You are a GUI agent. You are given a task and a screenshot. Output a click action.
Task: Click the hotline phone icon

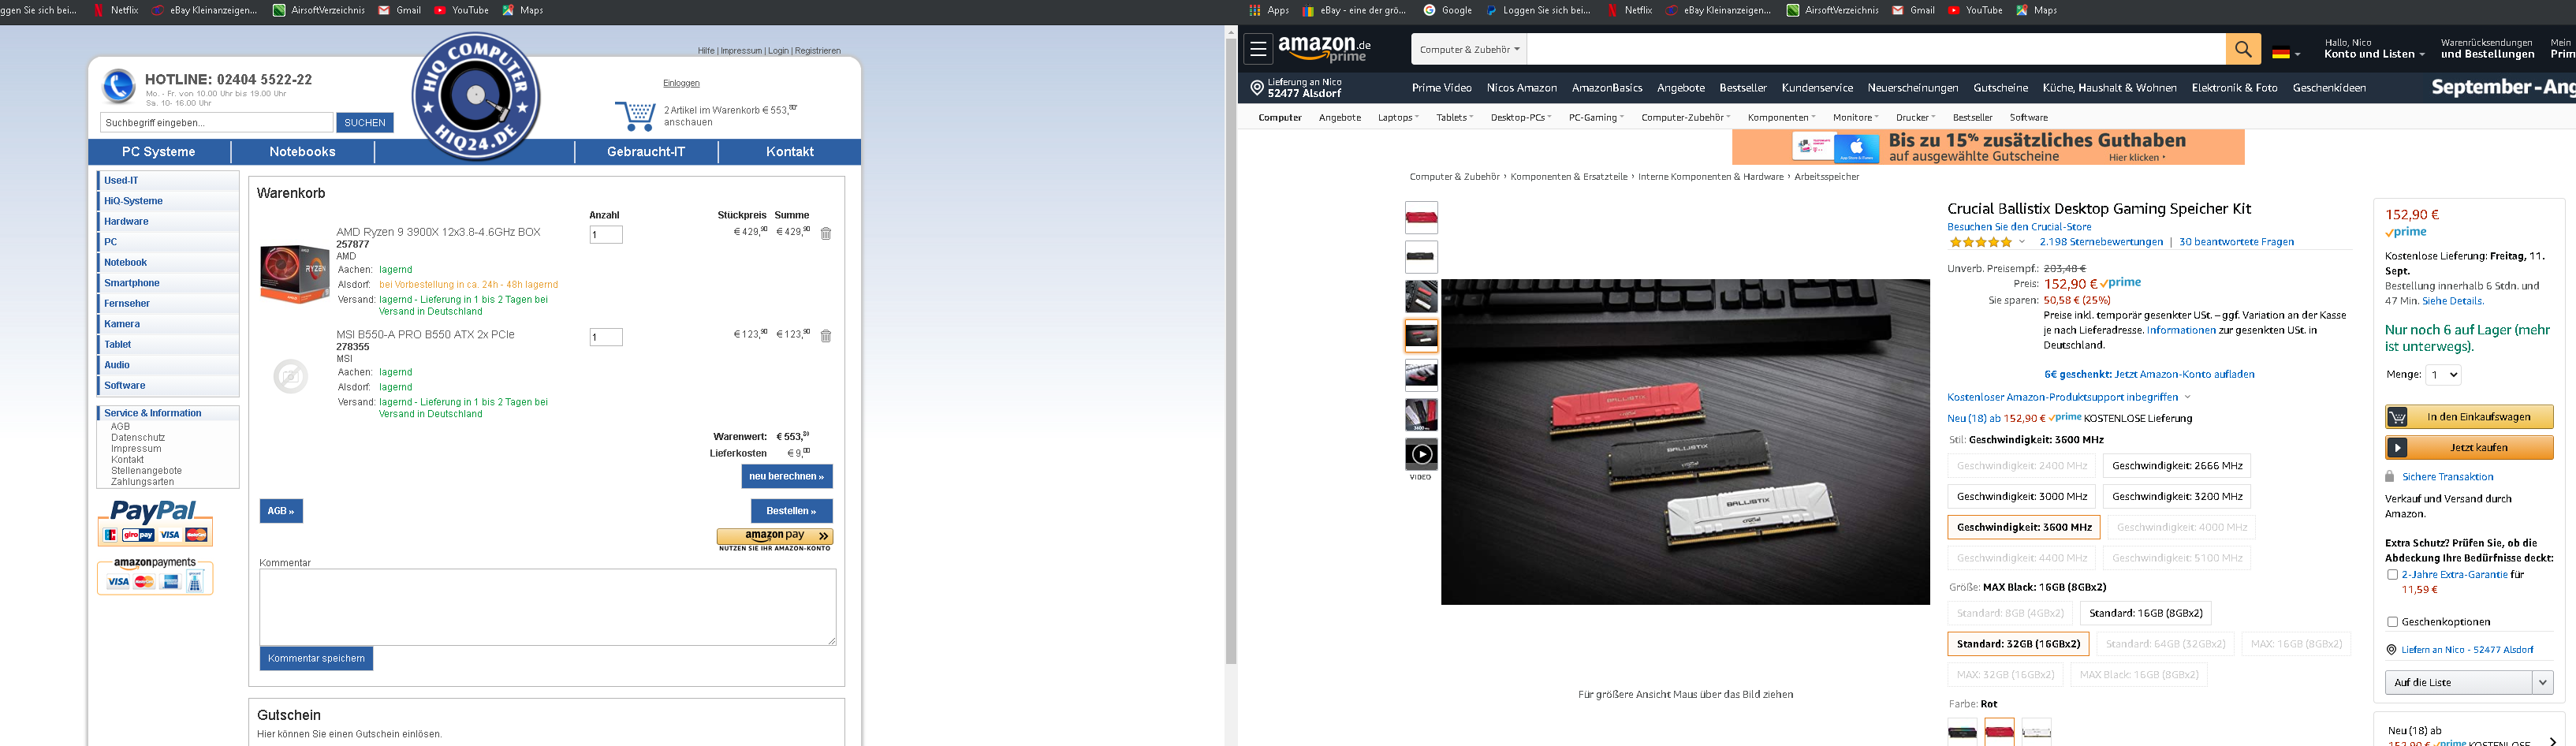pyautogui.click(x=119, y=86)
